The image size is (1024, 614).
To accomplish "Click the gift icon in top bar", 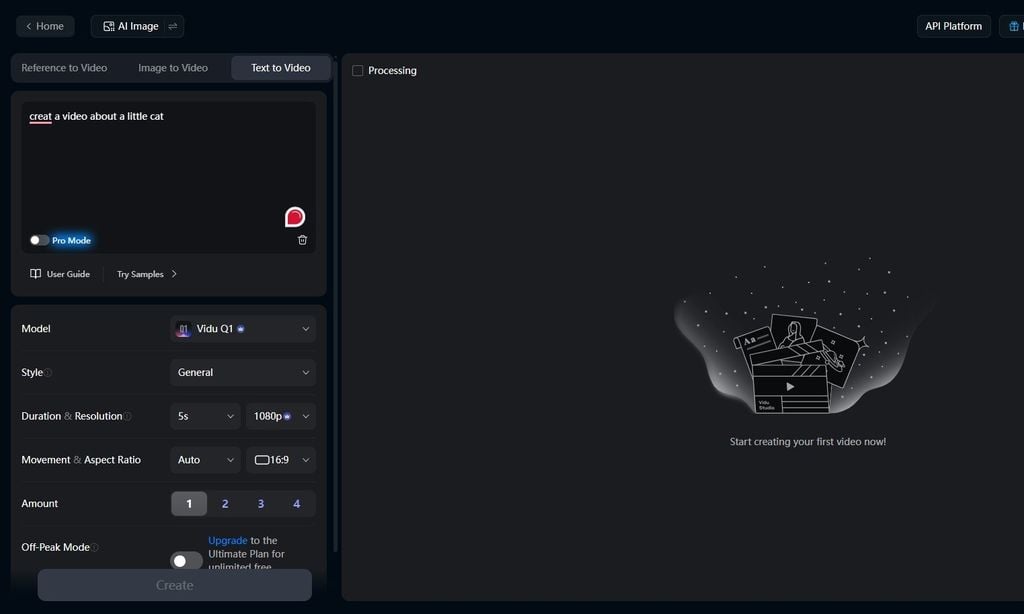I will point(1014,26).
